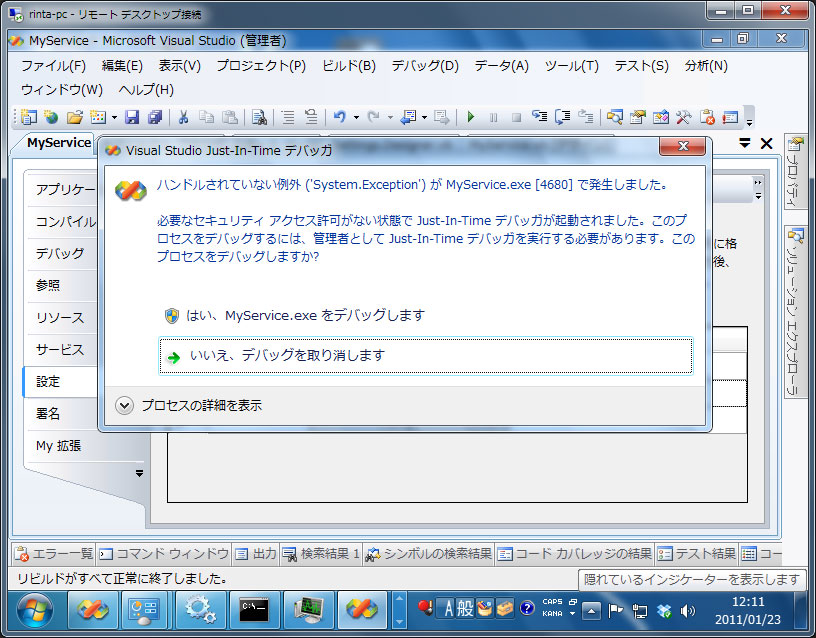The image size is (816, 638).
Task: Click the Properties Window toolbar icon
Action: 638,117
